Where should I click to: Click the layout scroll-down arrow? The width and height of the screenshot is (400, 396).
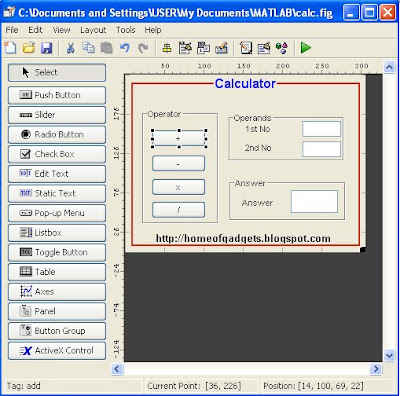pyautogui.click(x=389, y=355)
